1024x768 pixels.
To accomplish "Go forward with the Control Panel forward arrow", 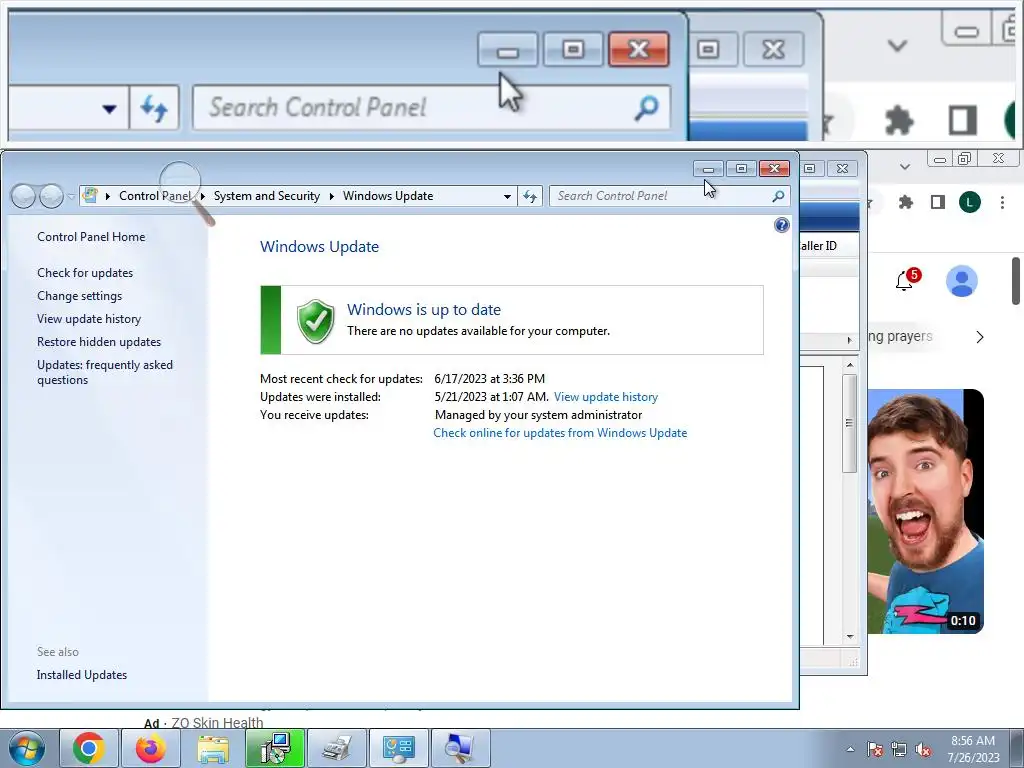I will (51, 195).
